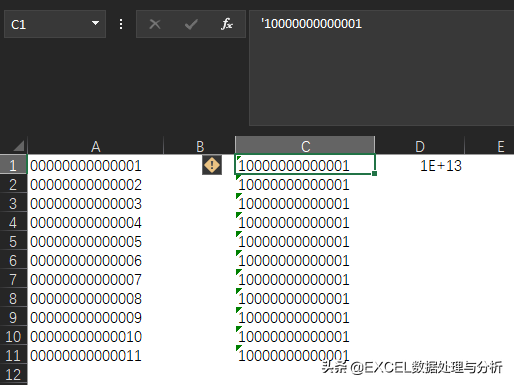Image resolution: width=514 pixels, height=385 pixels.
Task: Select row 9 header
Action: [13, 317]
